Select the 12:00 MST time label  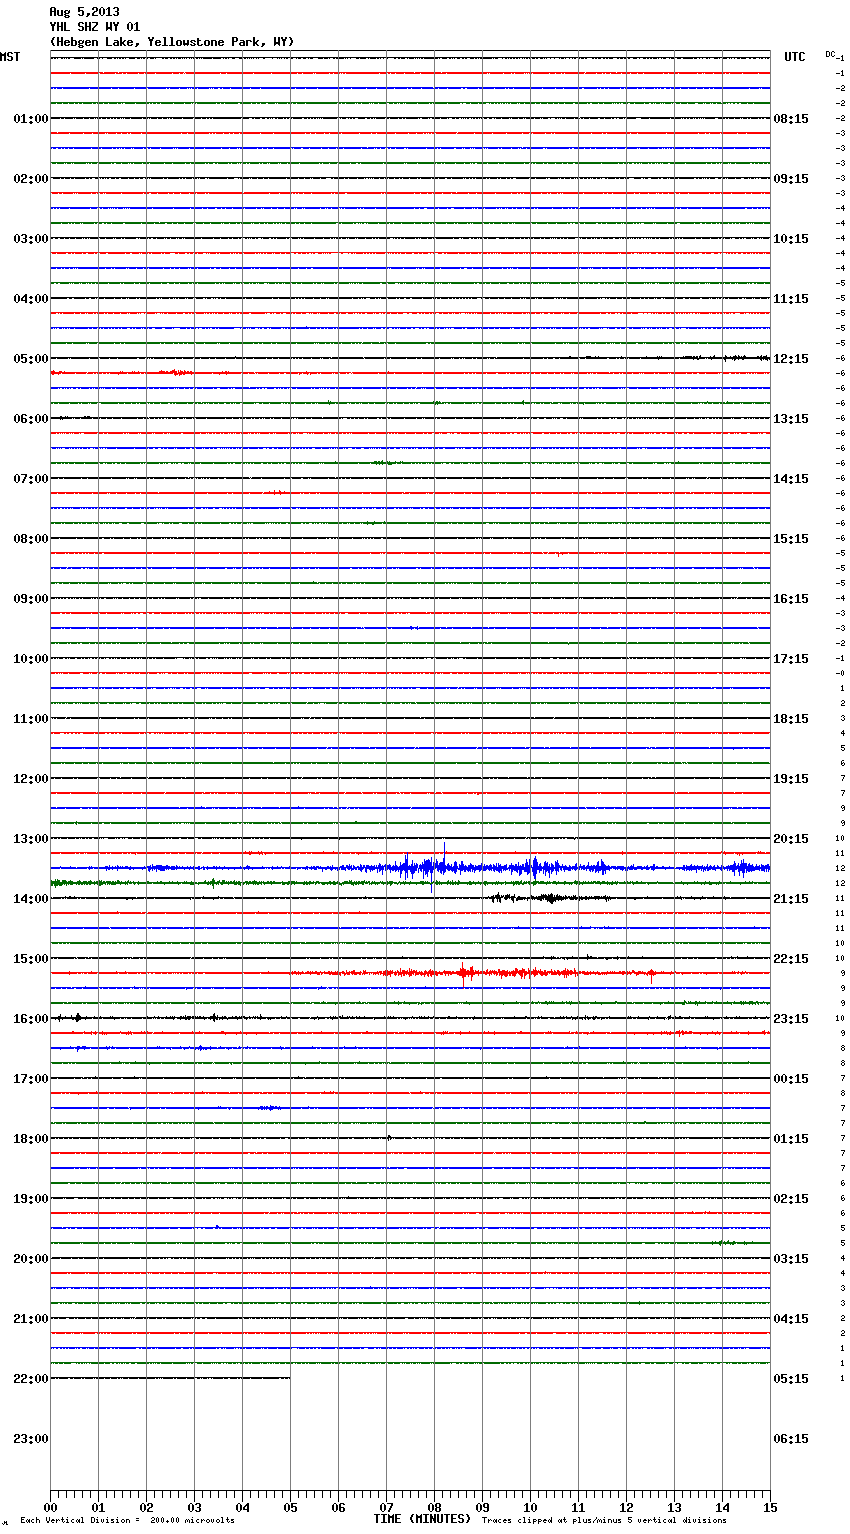pos(31,779)
